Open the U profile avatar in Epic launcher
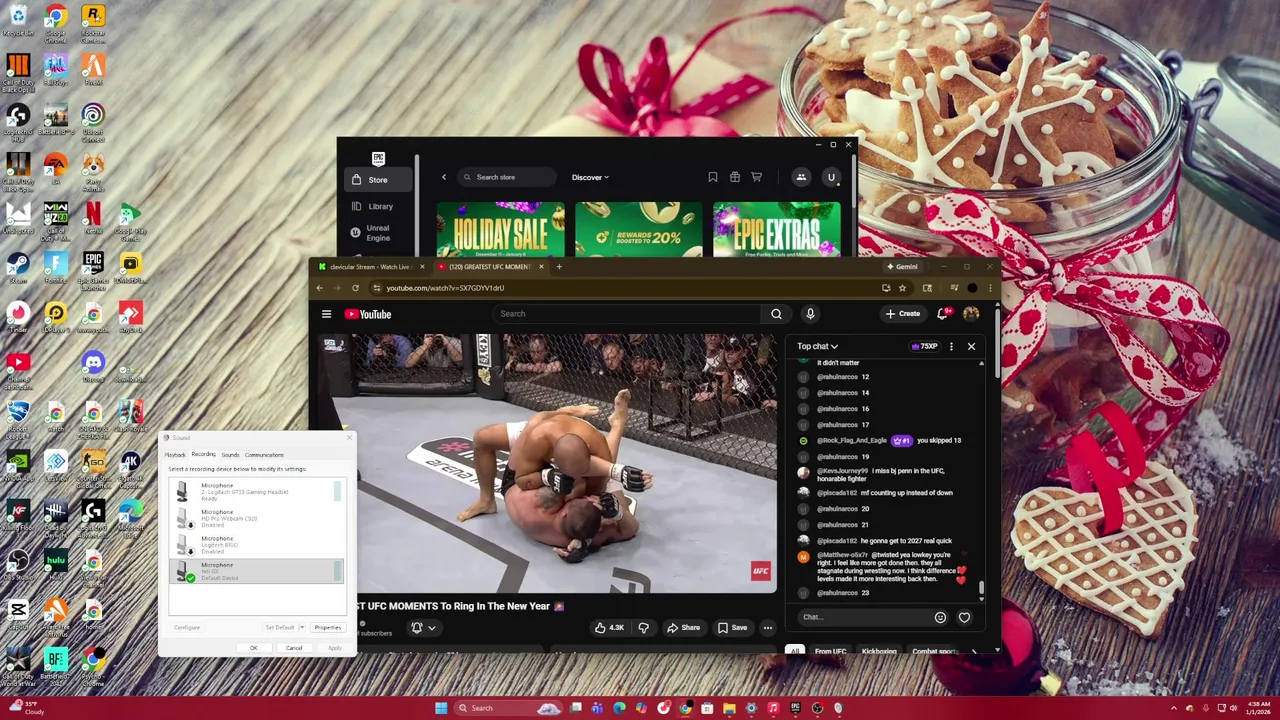Screen dimensions: 1280x720 (x=830, y=177)
